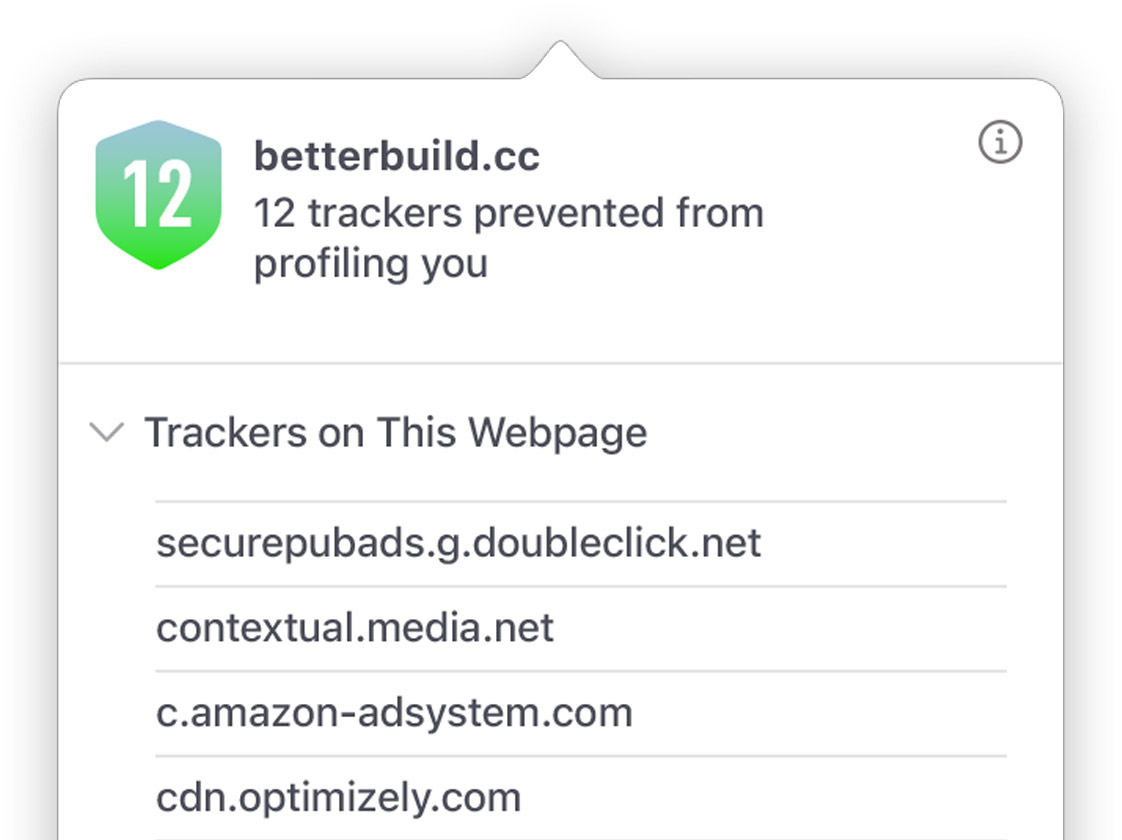Screen dimensions: 1122x840
Task: Choose the c.amazon-adsystem.com tracker row
Action: (394, 713)
